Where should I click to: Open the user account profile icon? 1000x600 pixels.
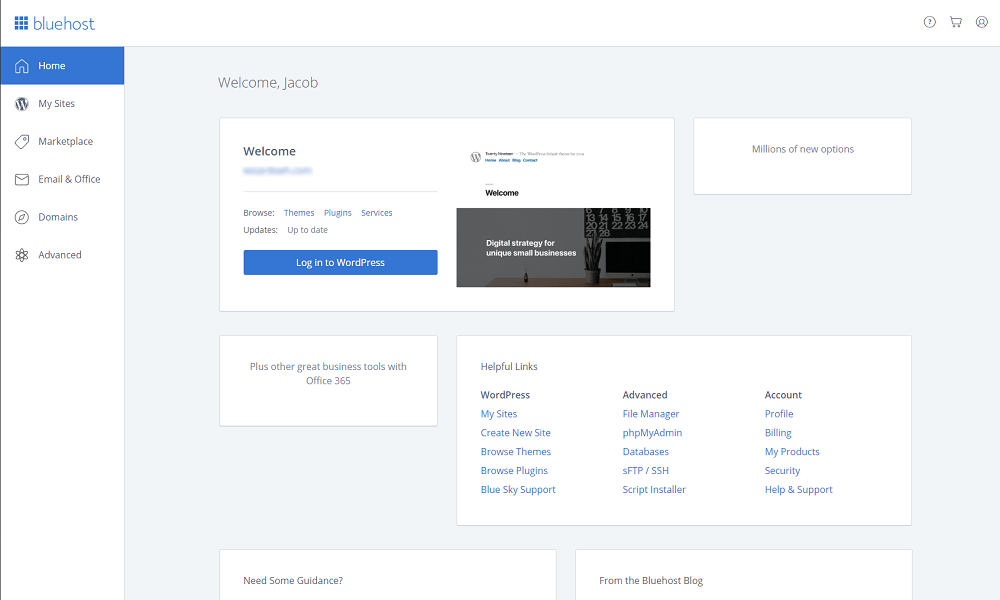click(x=982, y=22)
